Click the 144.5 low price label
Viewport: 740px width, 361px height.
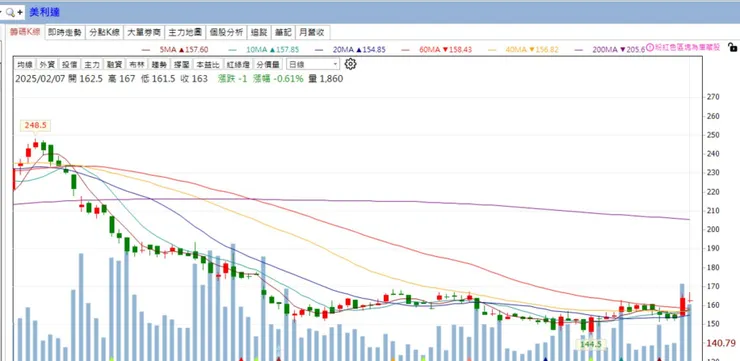(592, 344)
